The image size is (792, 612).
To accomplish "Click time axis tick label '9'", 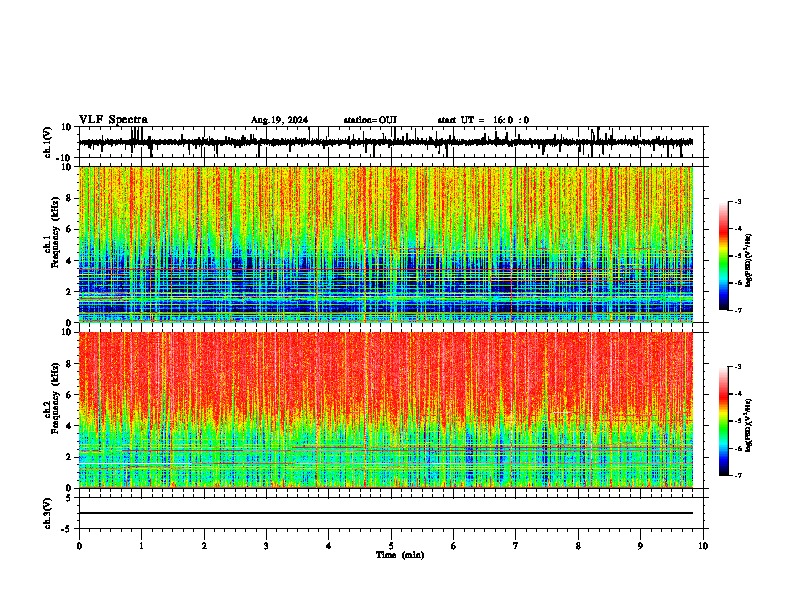I will click(x=640, y=546).
